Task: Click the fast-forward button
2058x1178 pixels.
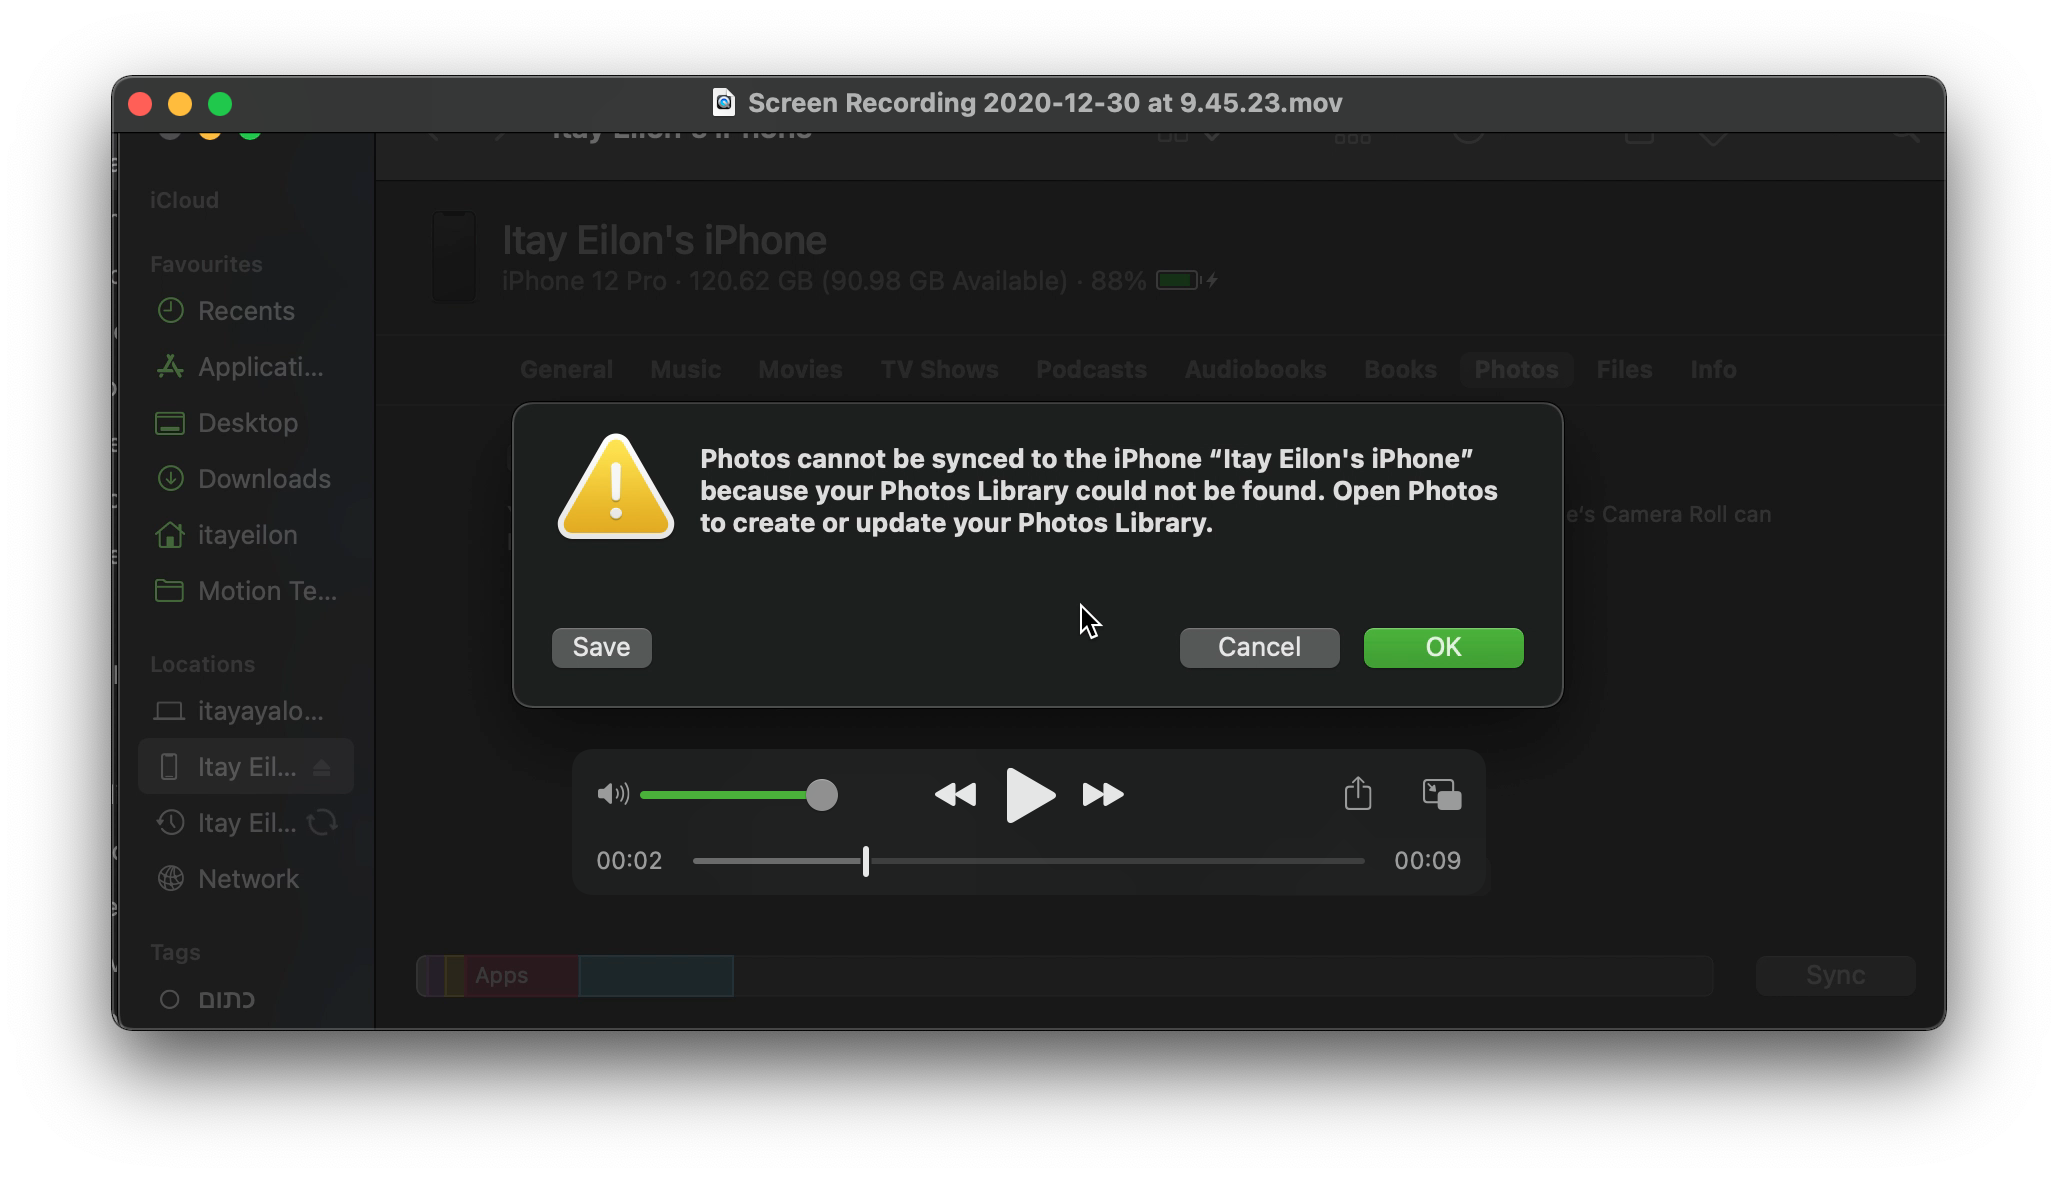Action: click(x=1103, y=795)
